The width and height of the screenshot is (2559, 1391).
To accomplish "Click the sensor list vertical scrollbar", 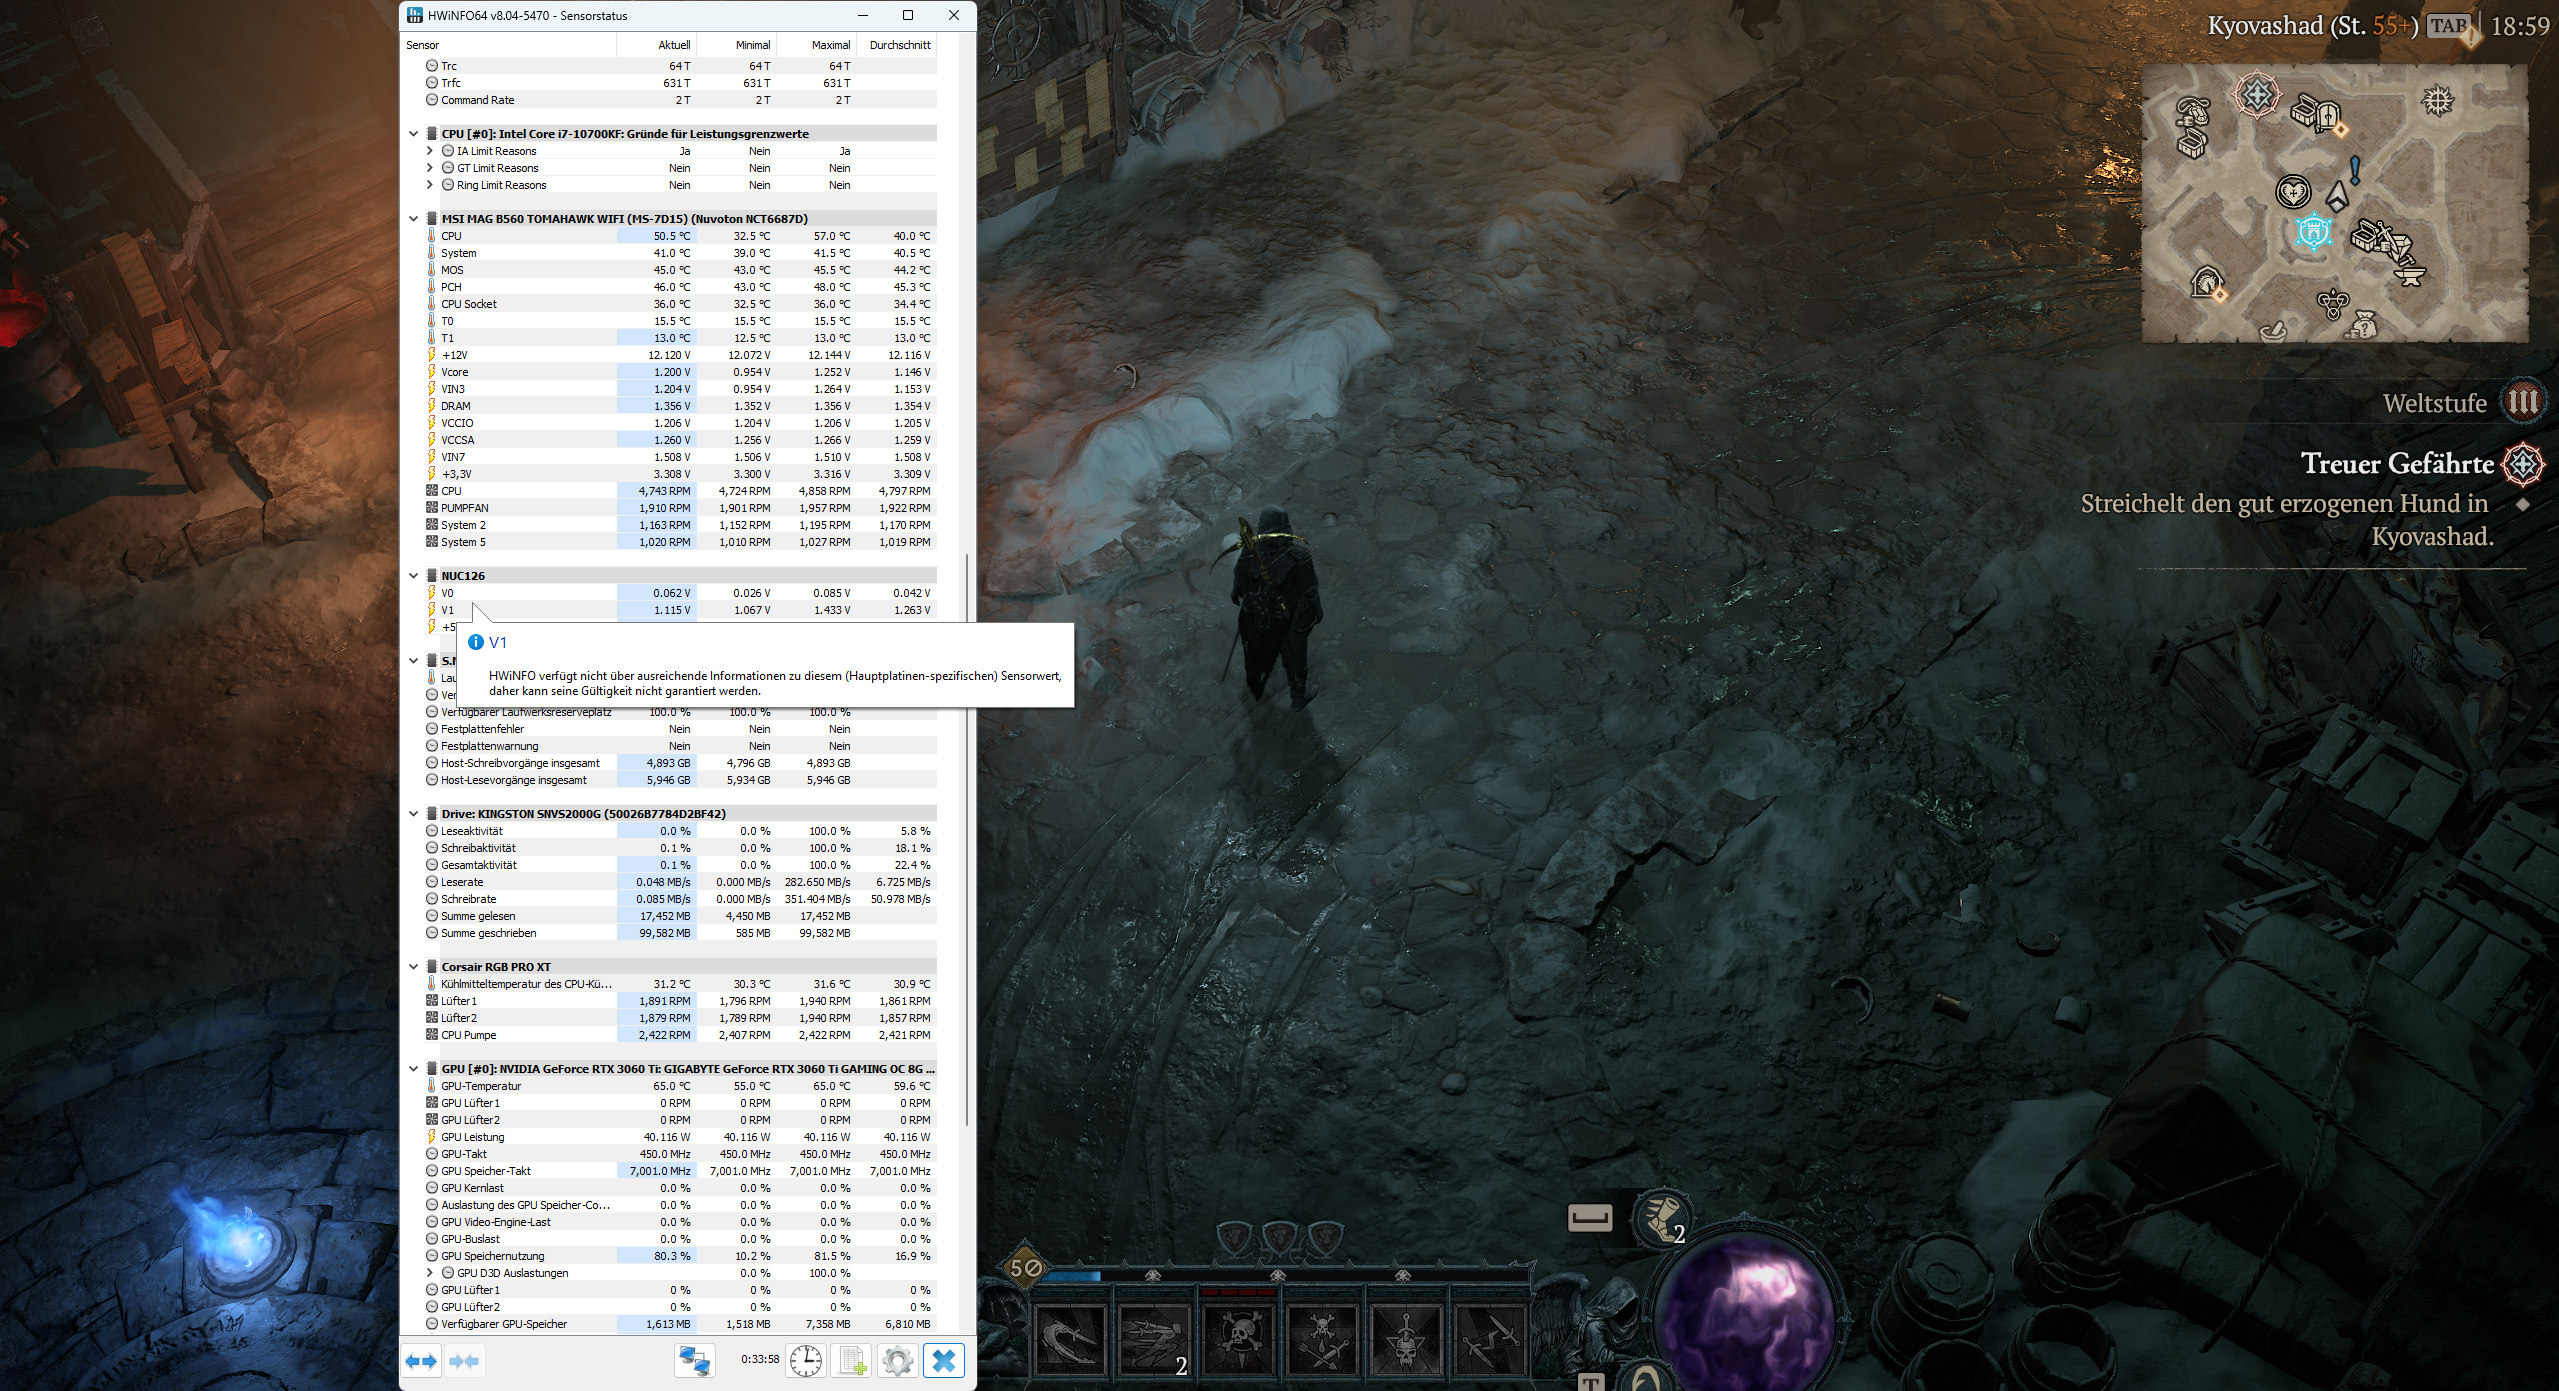I will coord(967,840).
